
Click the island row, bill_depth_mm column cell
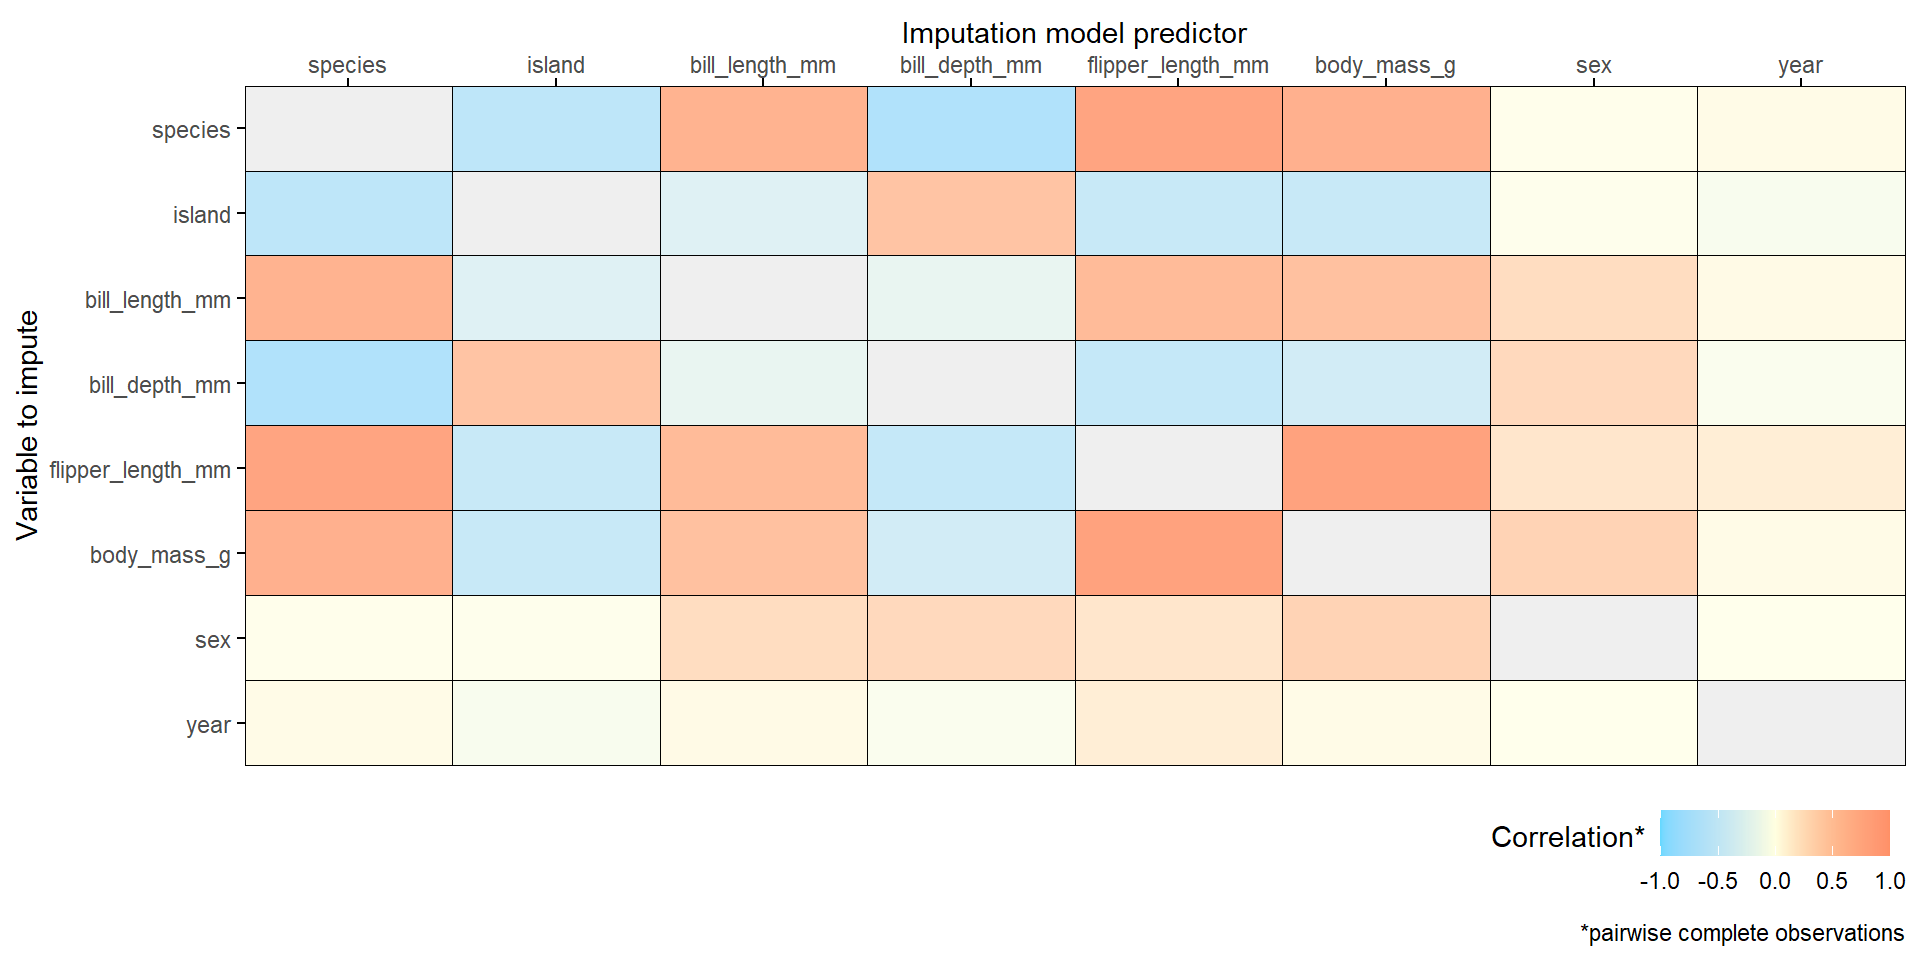(971, 213)
